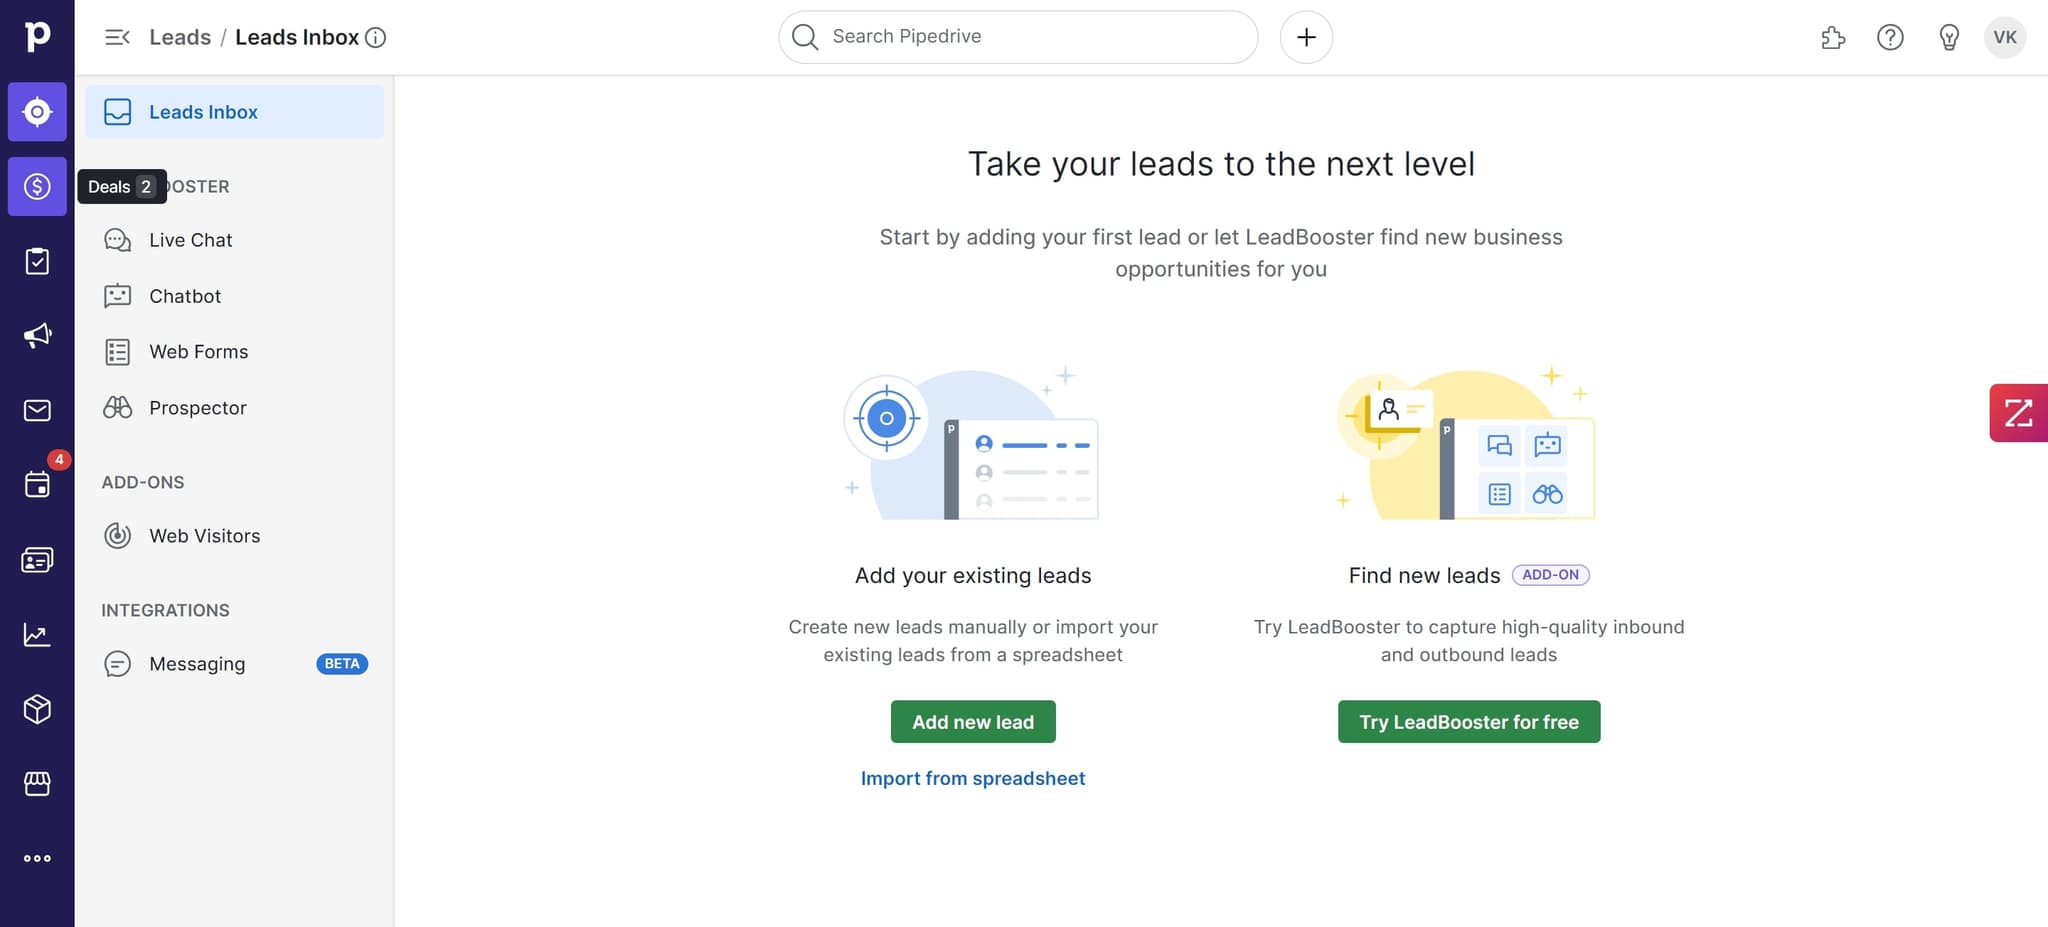Open the Web Visitors add-on

tap(205, 535)
